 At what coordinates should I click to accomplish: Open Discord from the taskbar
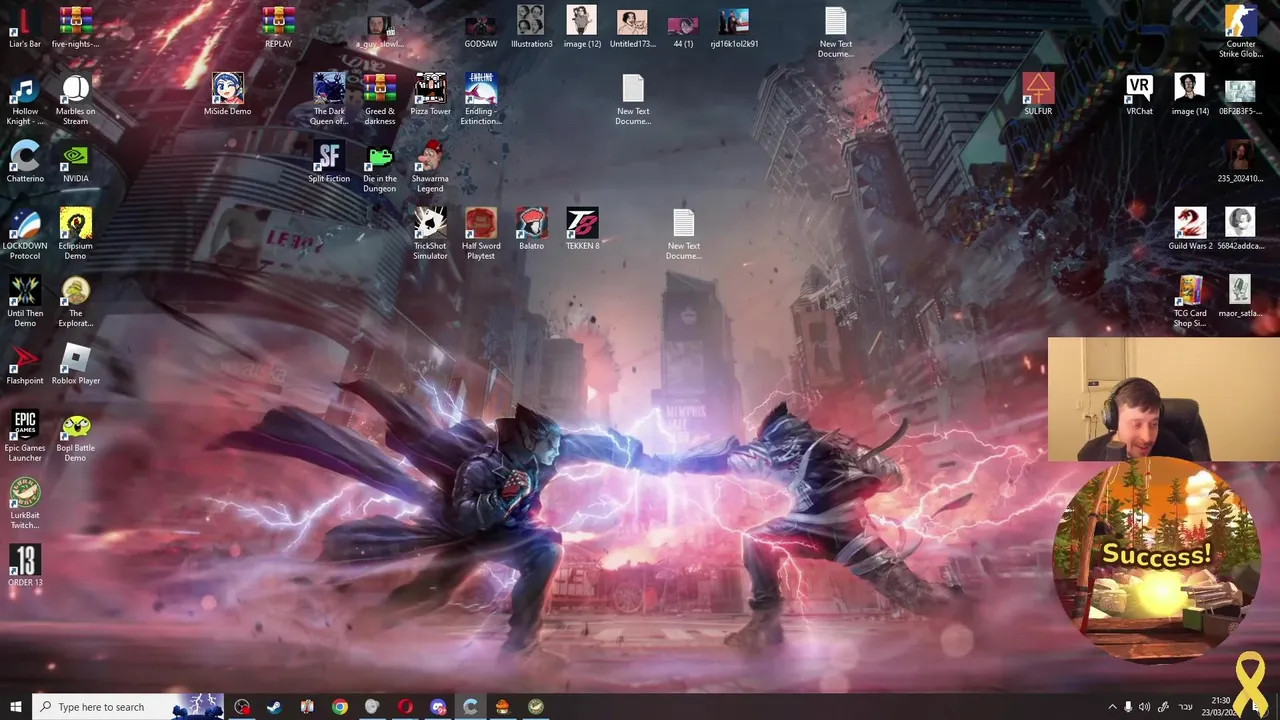[438, 707]
